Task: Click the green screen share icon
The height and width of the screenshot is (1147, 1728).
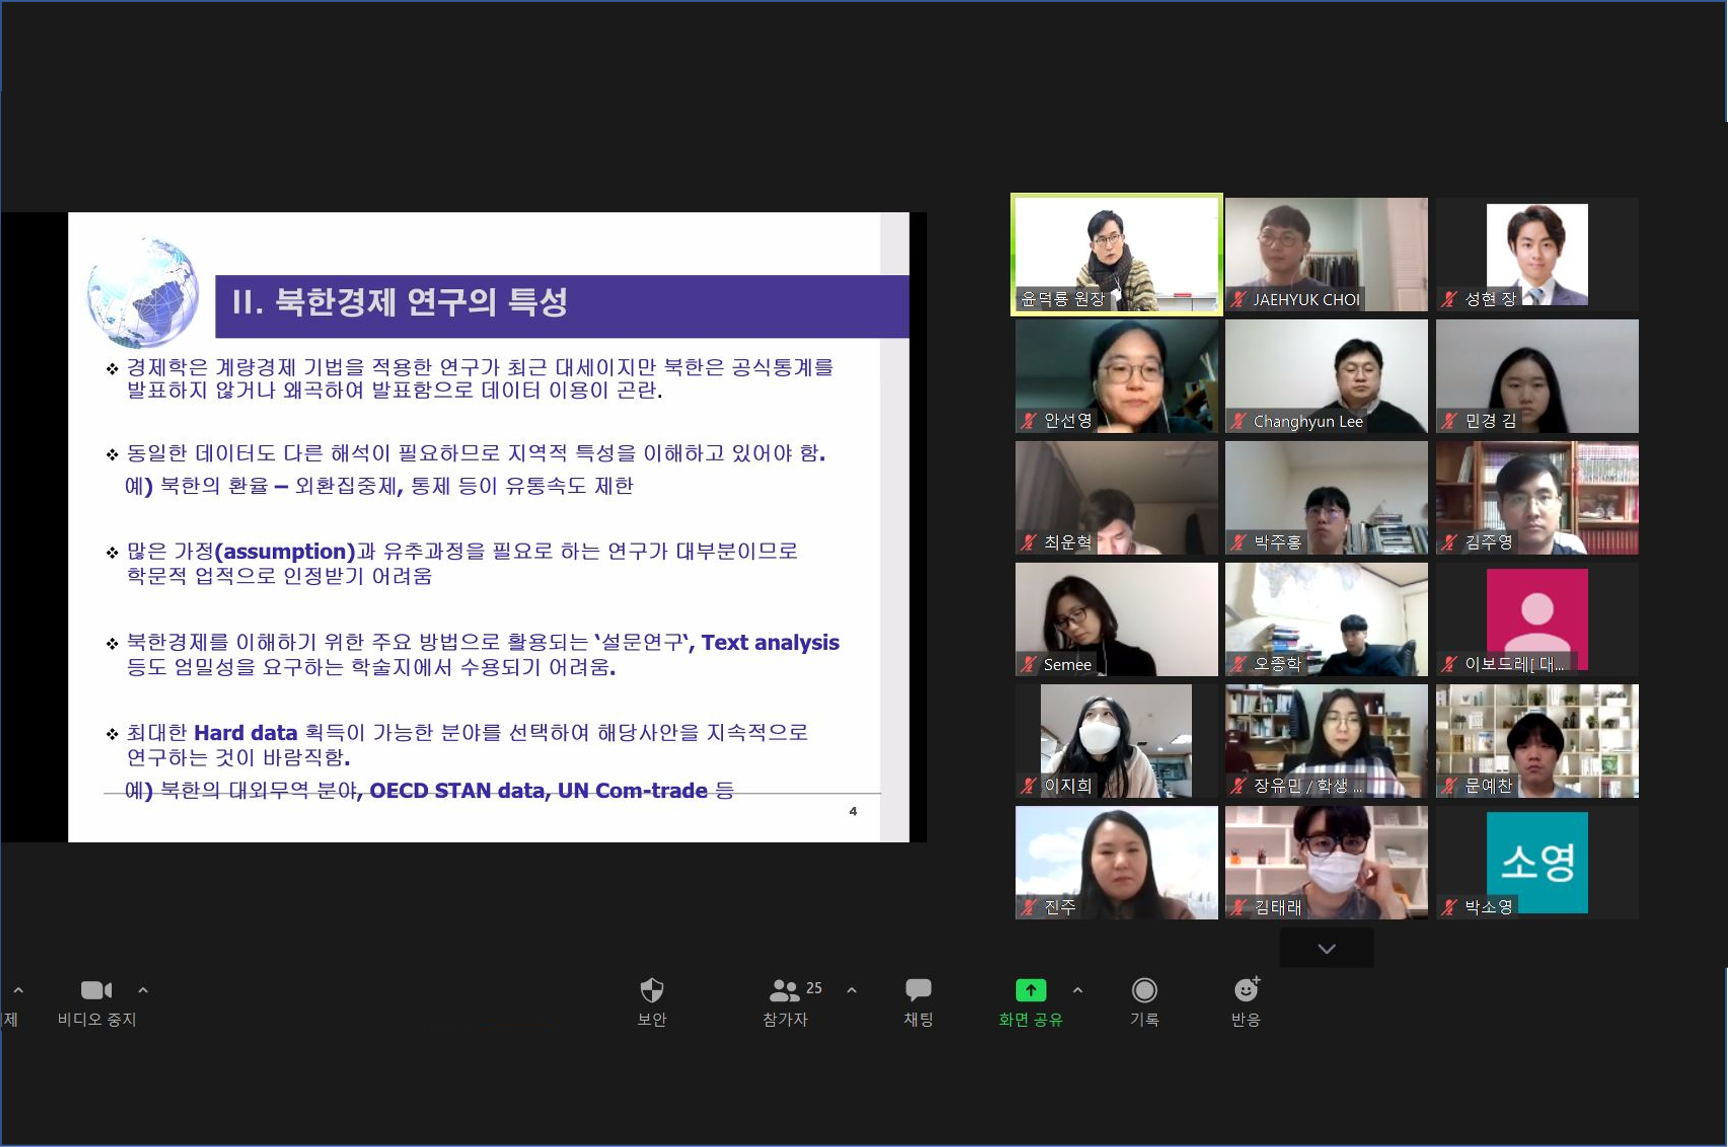Action: tap(1030, 990)
